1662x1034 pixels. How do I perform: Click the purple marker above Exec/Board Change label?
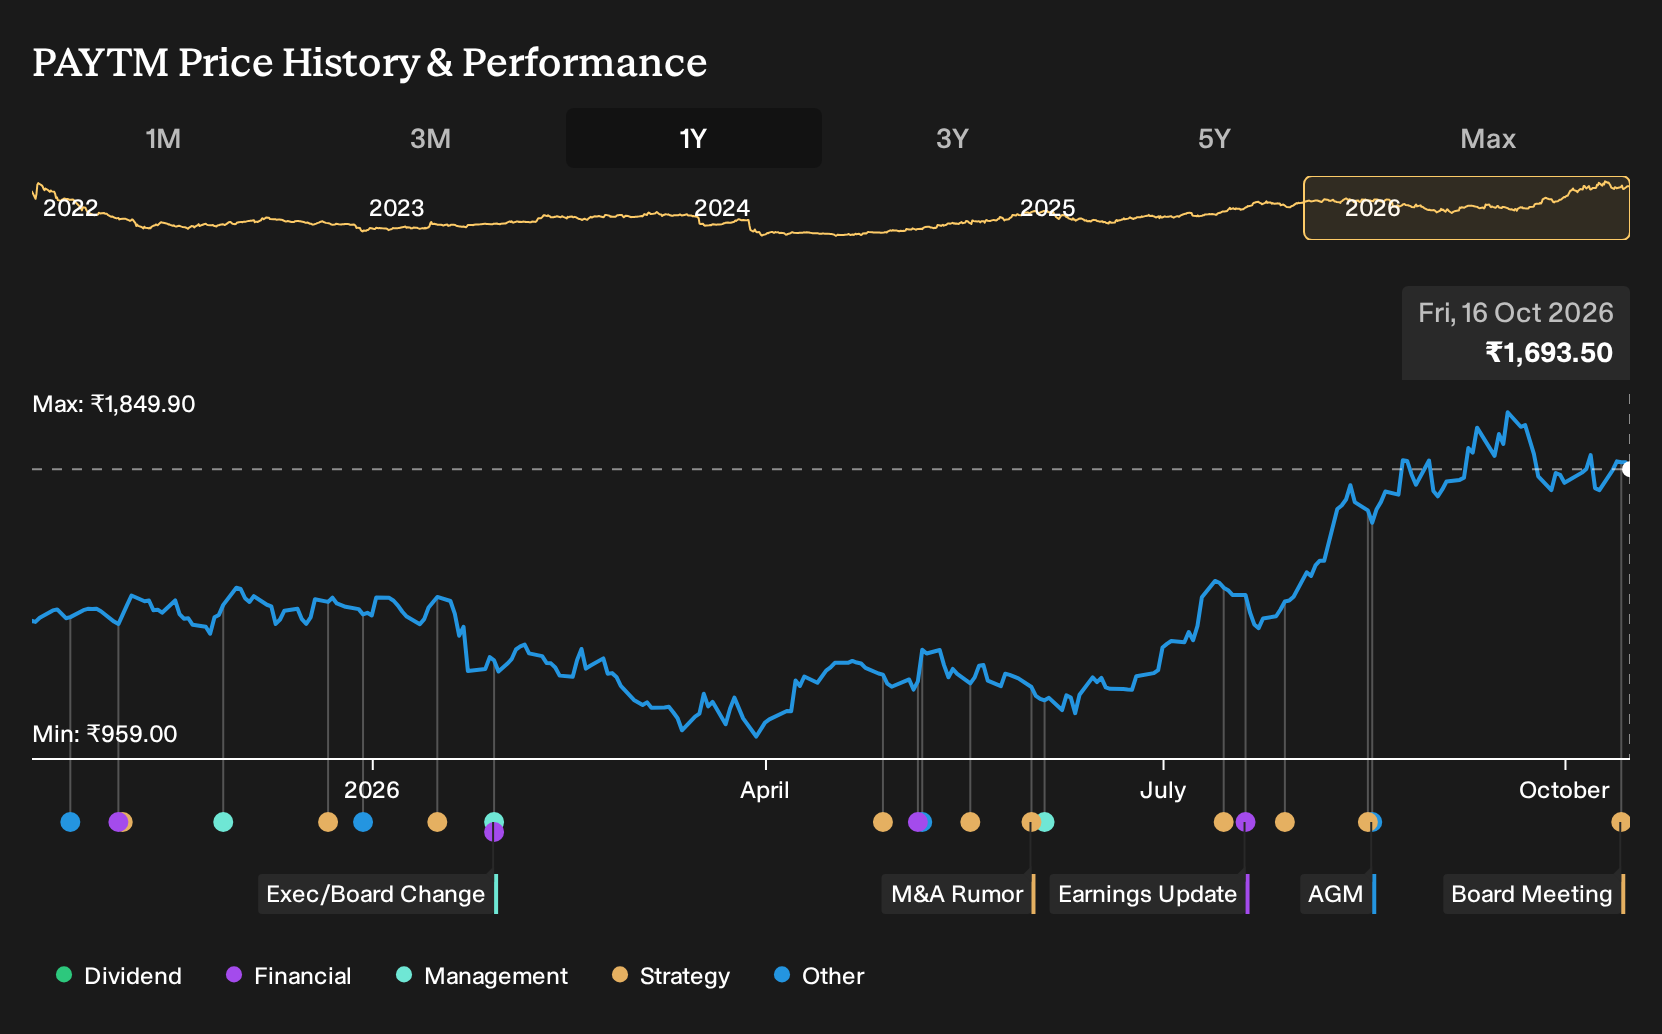[x=493, y=831]
